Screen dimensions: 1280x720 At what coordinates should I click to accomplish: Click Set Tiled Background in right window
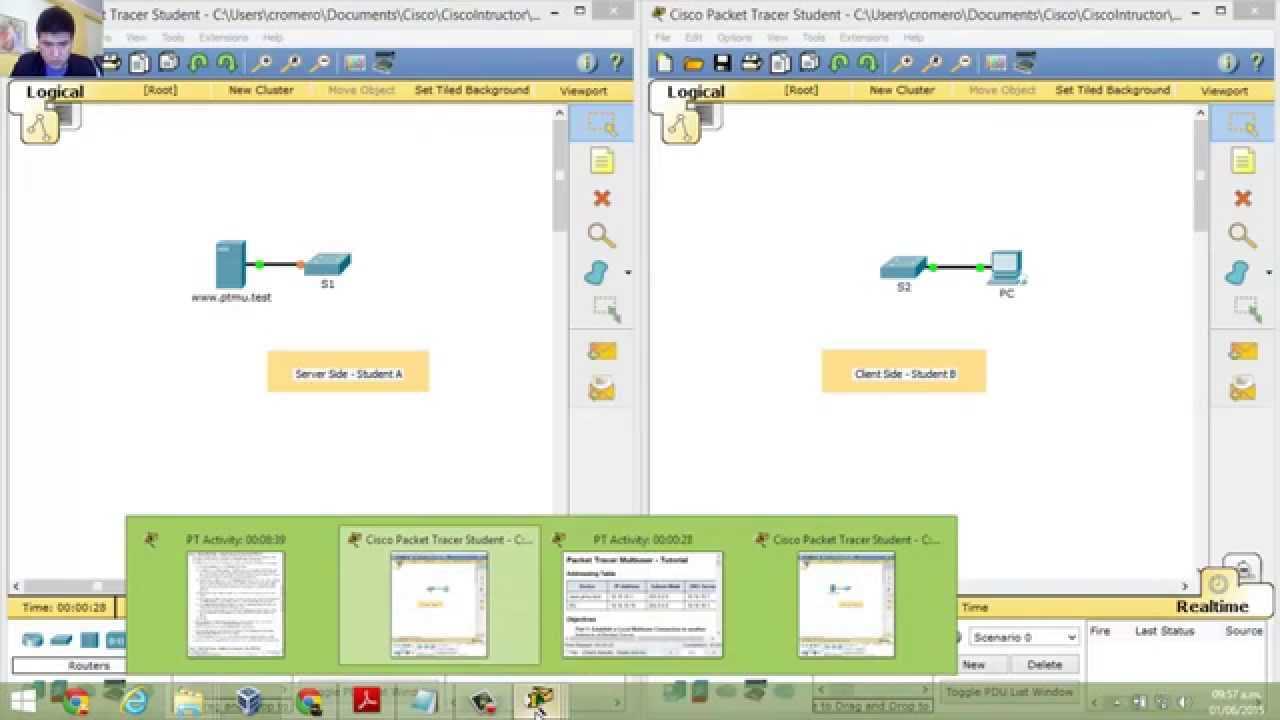[x=1113, y=90]
